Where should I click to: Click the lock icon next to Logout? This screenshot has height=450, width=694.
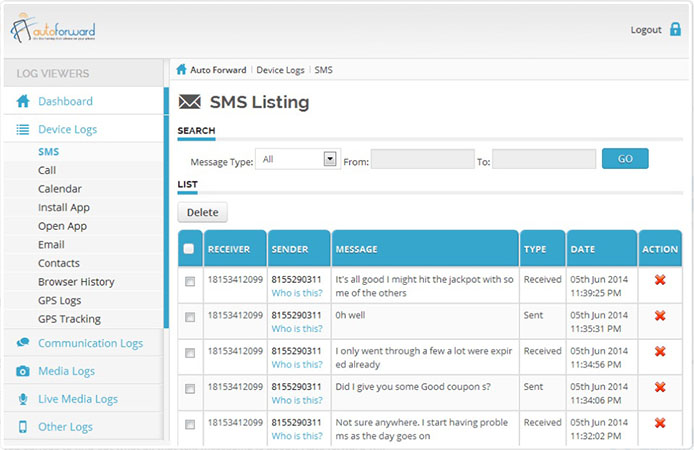675,30
